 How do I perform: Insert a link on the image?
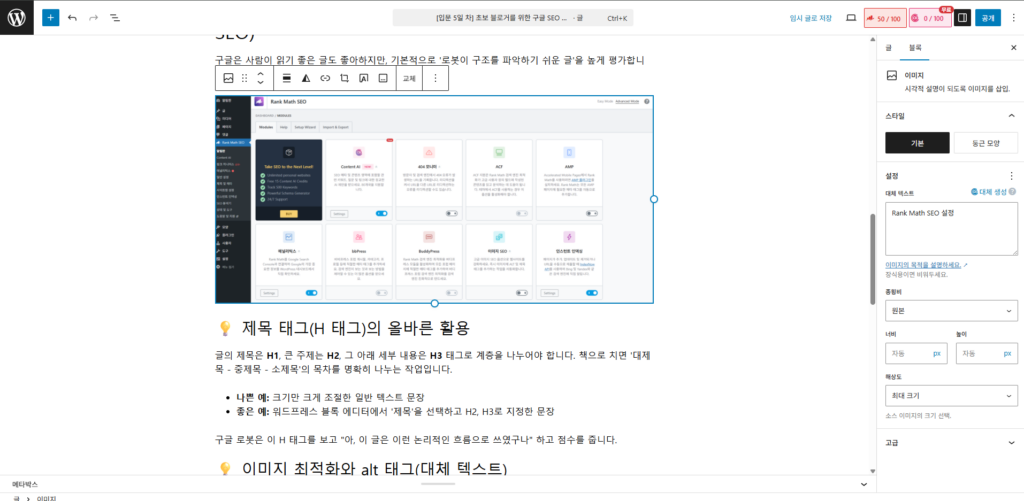click(x=325, y=78)
